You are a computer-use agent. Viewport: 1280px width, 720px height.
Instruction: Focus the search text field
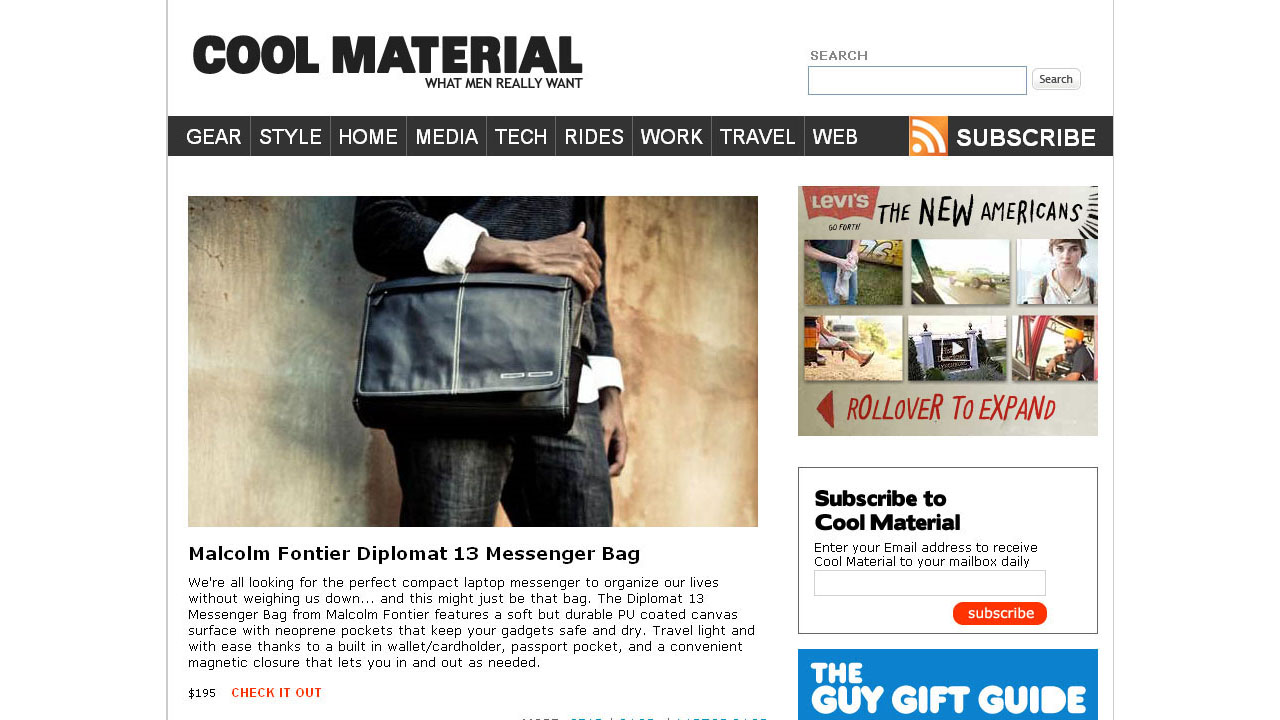point(917,80)
